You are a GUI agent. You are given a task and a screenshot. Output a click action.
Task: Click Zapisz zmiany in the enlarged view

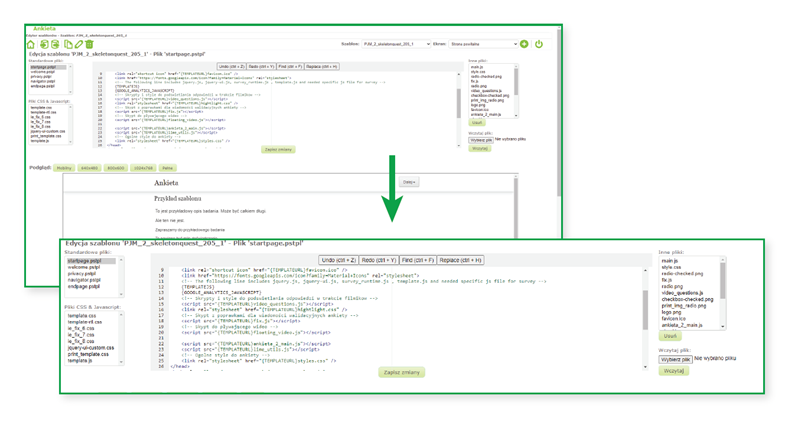402,372
